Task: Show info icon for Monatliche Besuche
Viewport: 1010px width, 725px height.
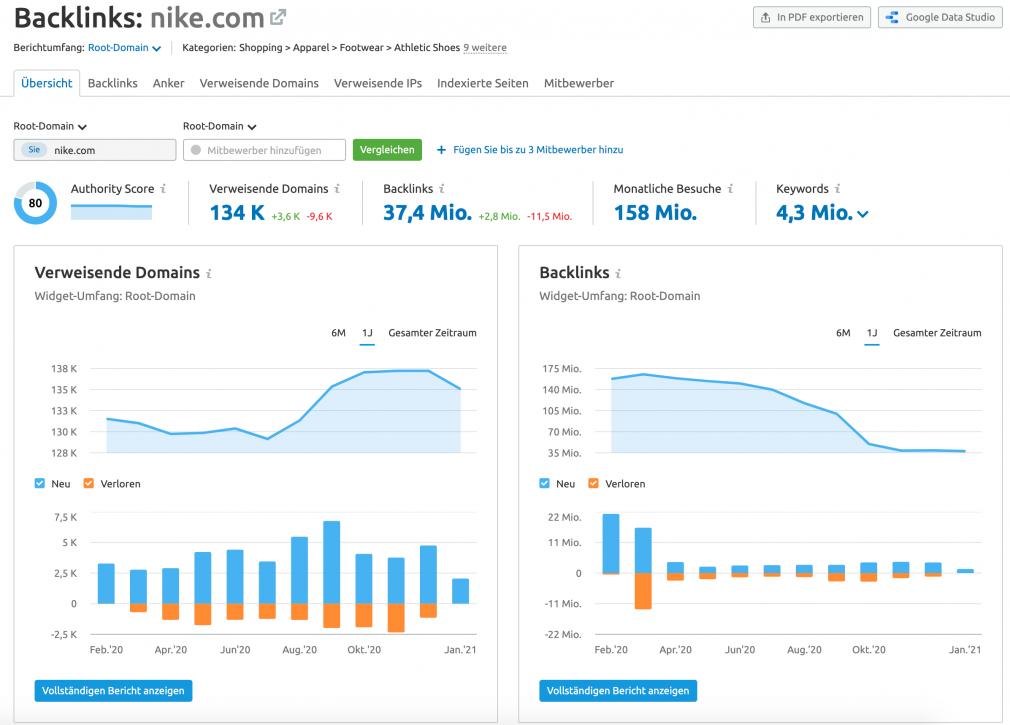Action: tap(730, 189)
